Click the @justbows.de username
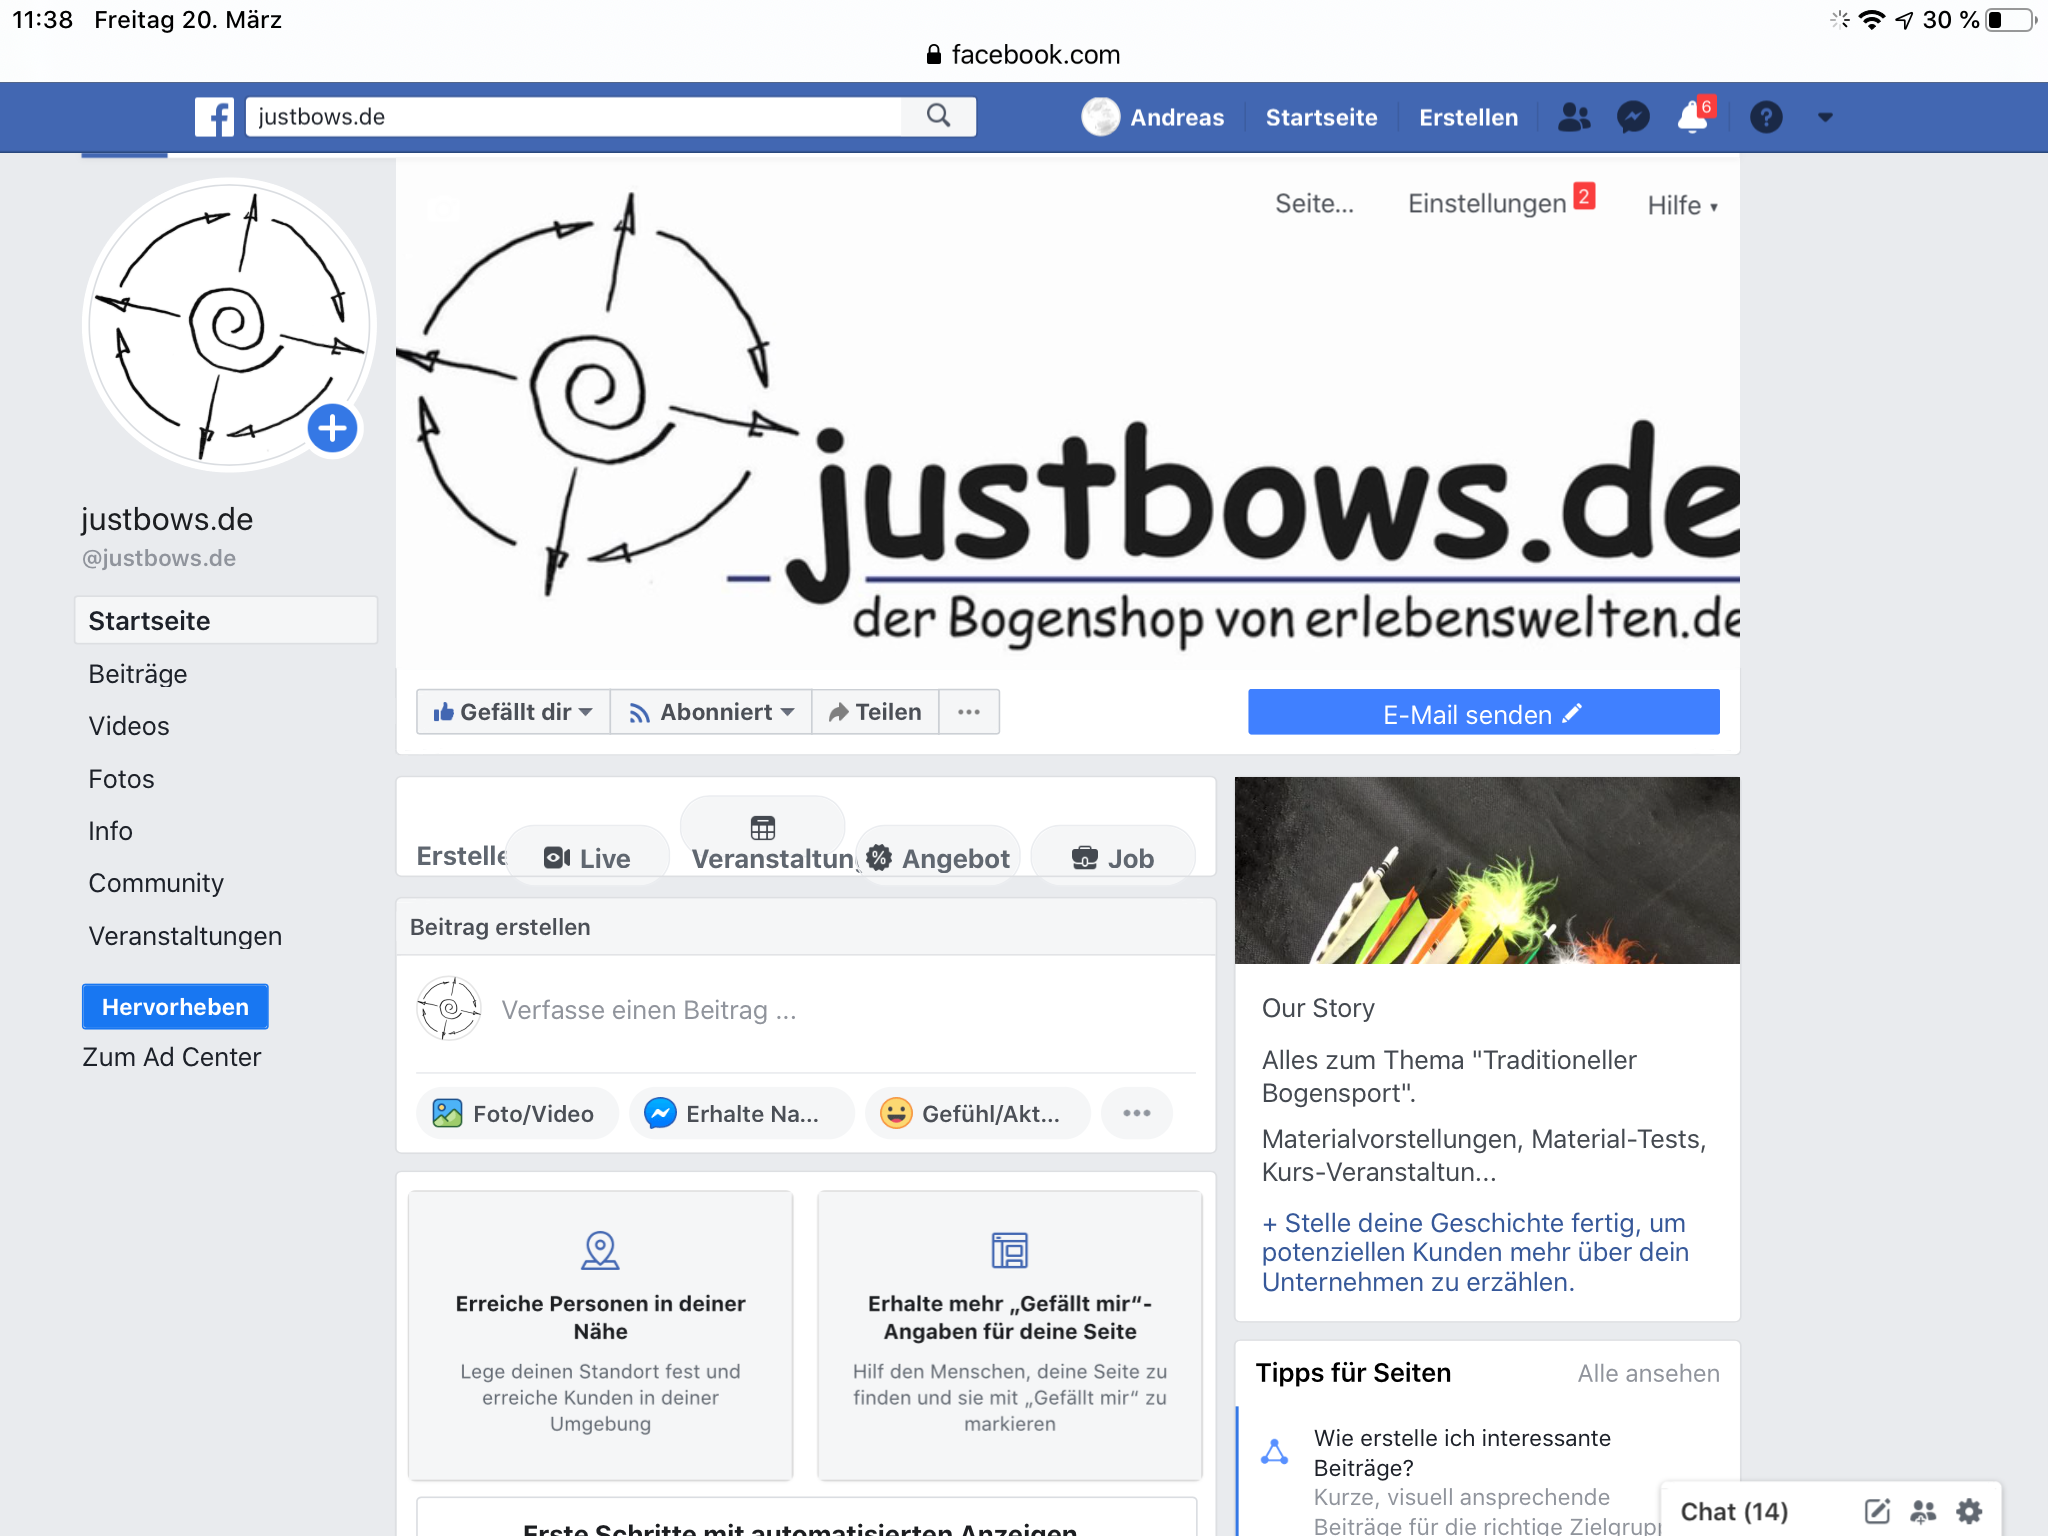 (x=159, y=558)
